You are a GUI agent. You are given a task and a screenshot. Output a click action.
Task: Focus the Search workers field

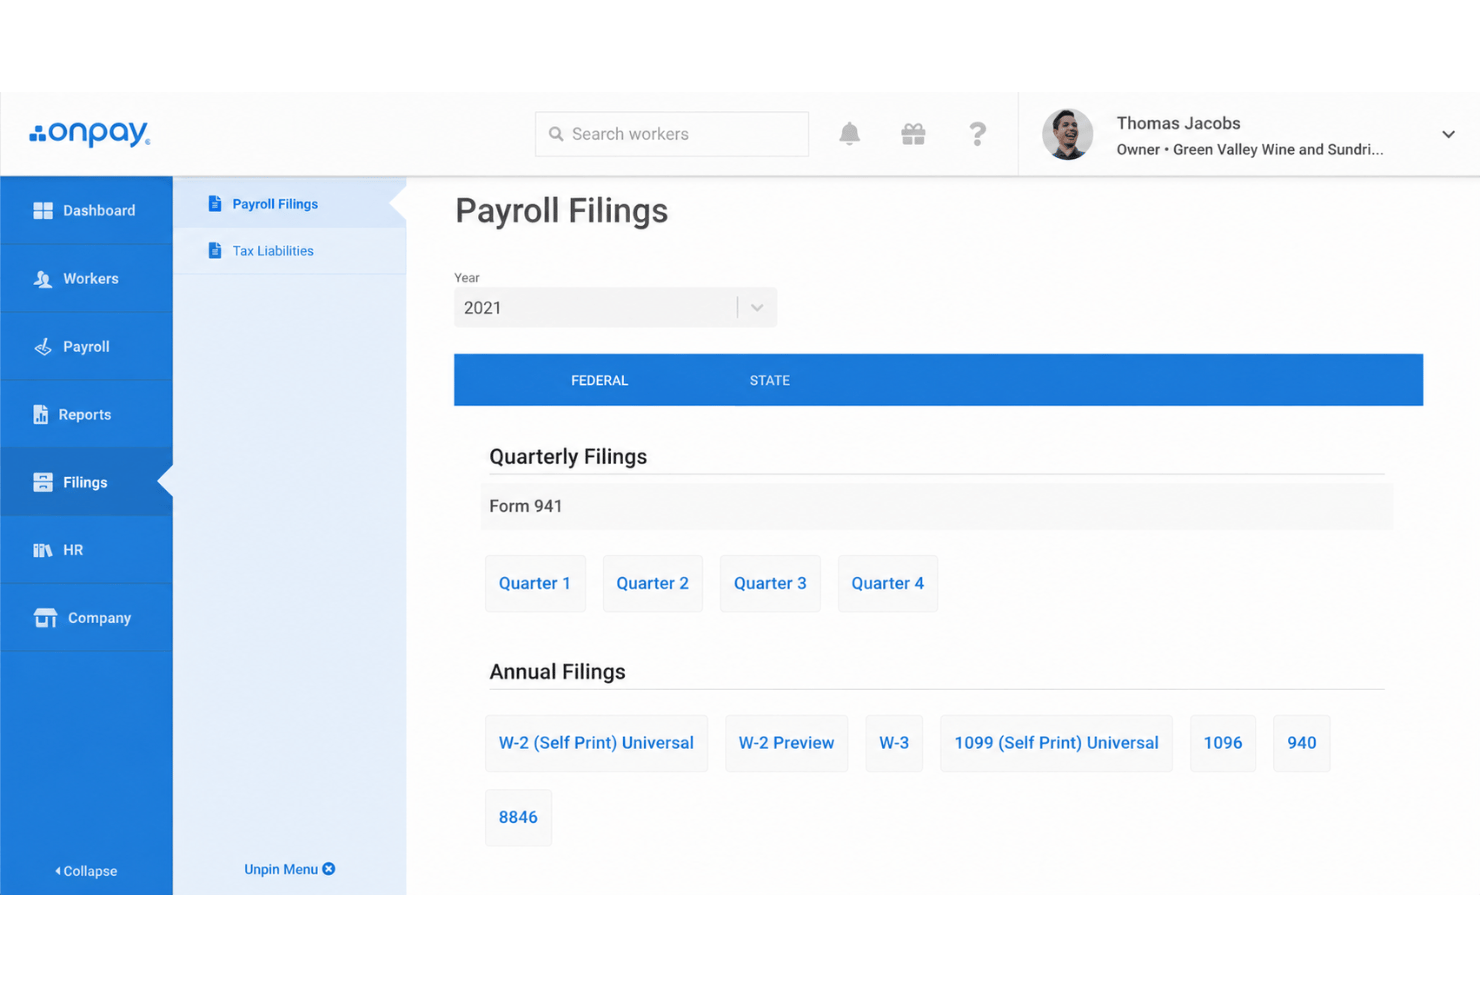point(672,134)
